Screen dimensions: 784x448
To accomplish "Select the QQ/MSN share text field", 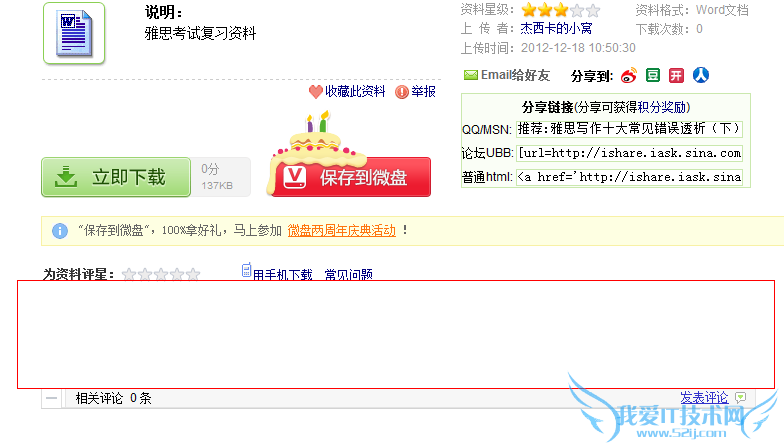I will [630, 129].
